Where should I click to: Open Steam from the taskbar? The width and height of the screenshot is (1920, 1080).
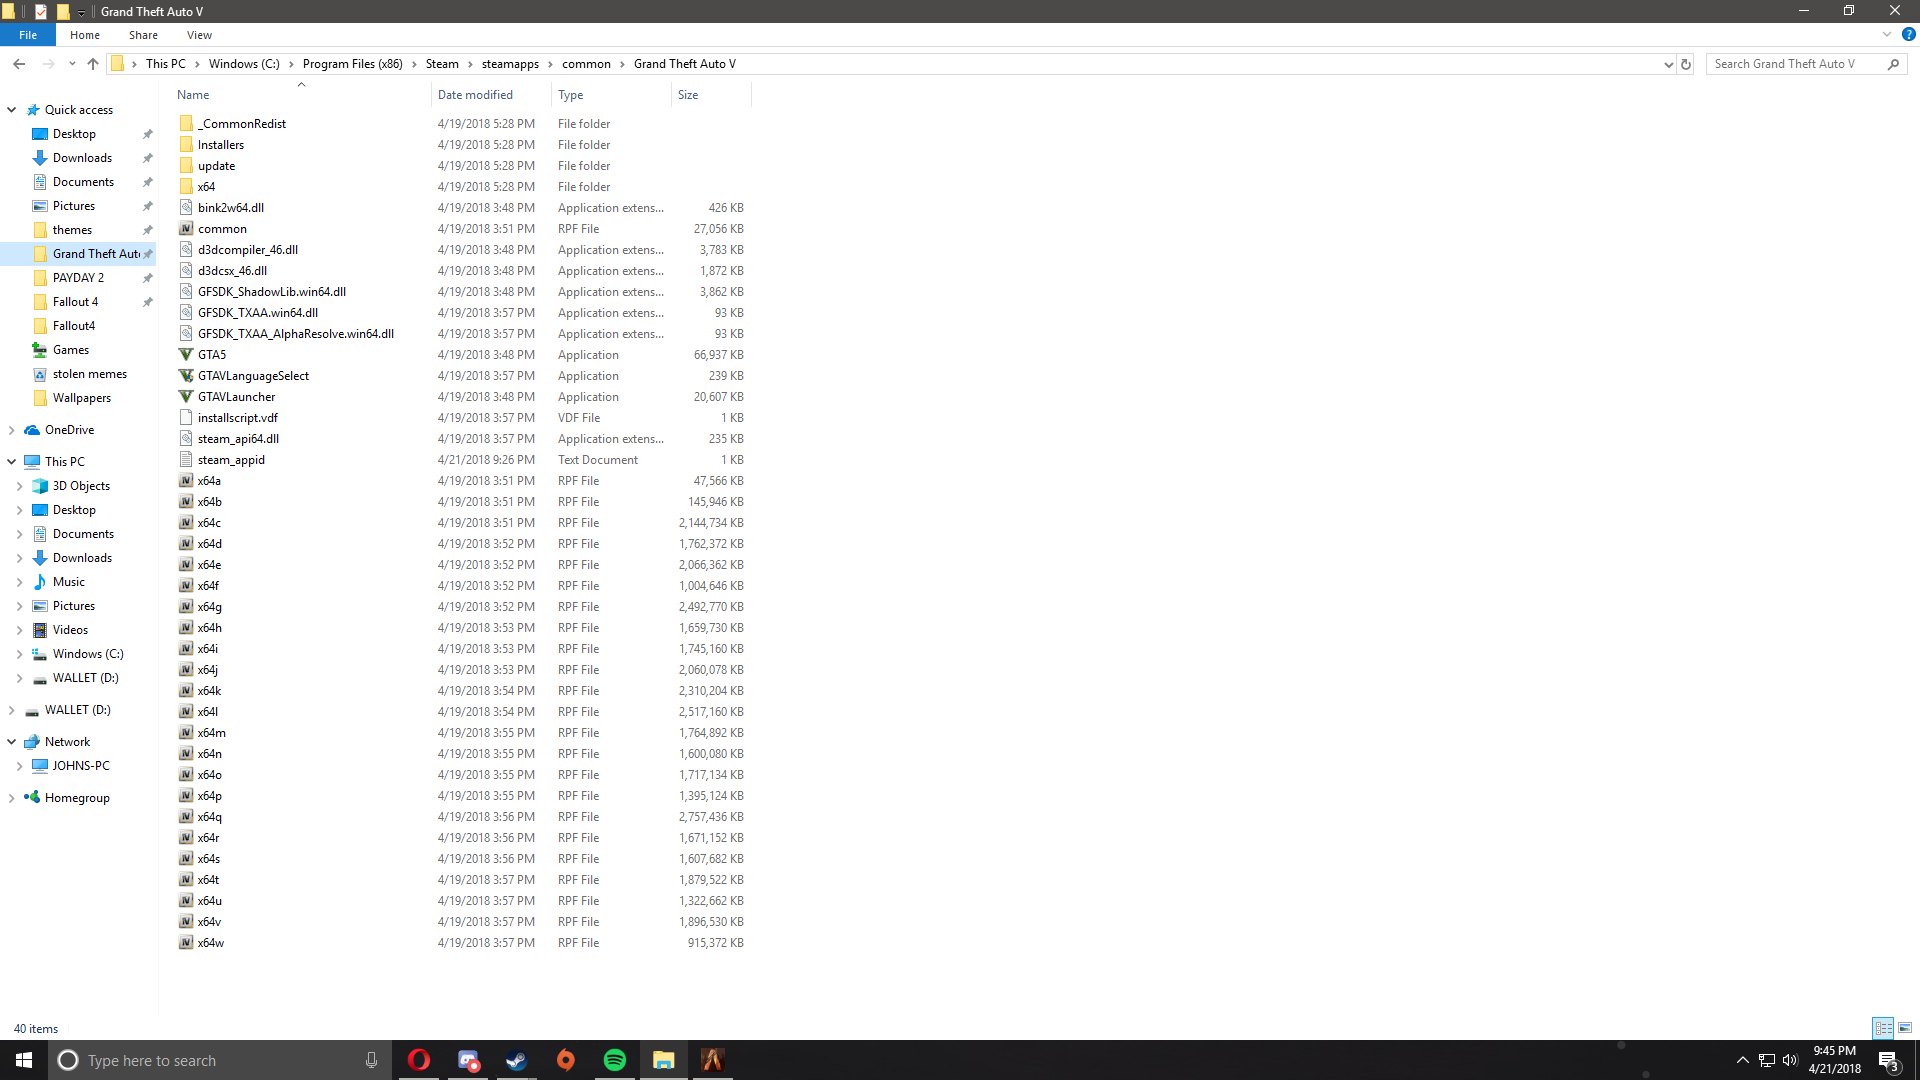point(516,1060)
